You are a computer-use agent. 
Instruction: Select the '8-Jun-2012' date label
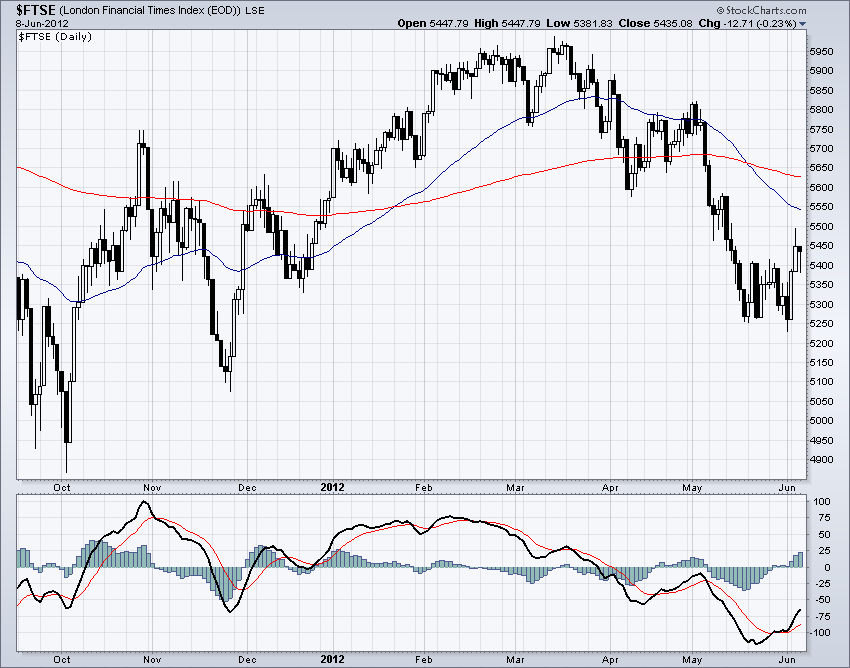tap(42, 23)
